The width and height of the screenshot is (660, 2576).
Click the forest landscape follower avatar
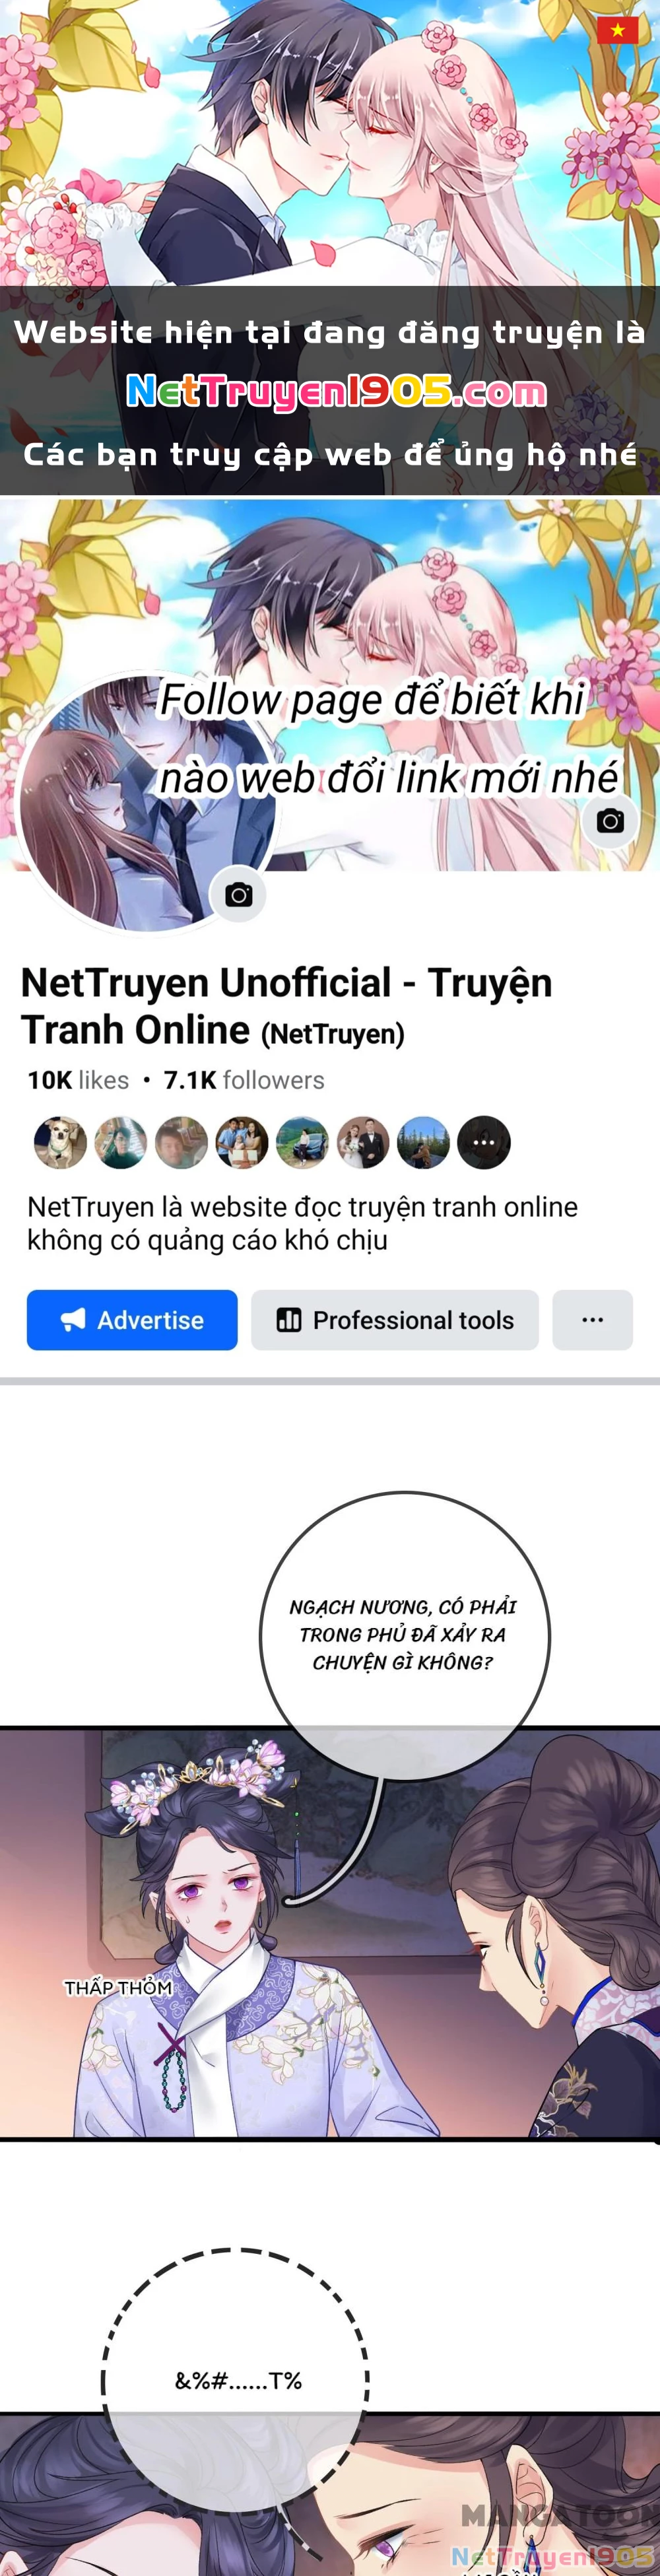click(423, 1142)
